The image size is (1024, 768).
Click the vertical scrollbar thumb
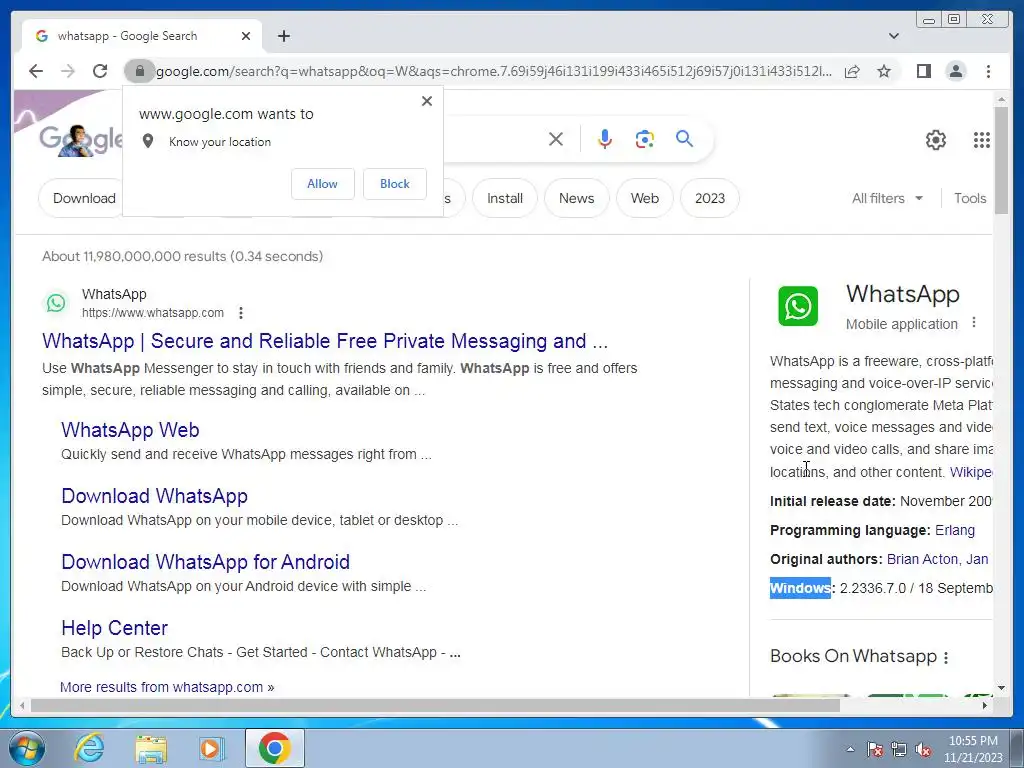click(x=1001, y=160)
